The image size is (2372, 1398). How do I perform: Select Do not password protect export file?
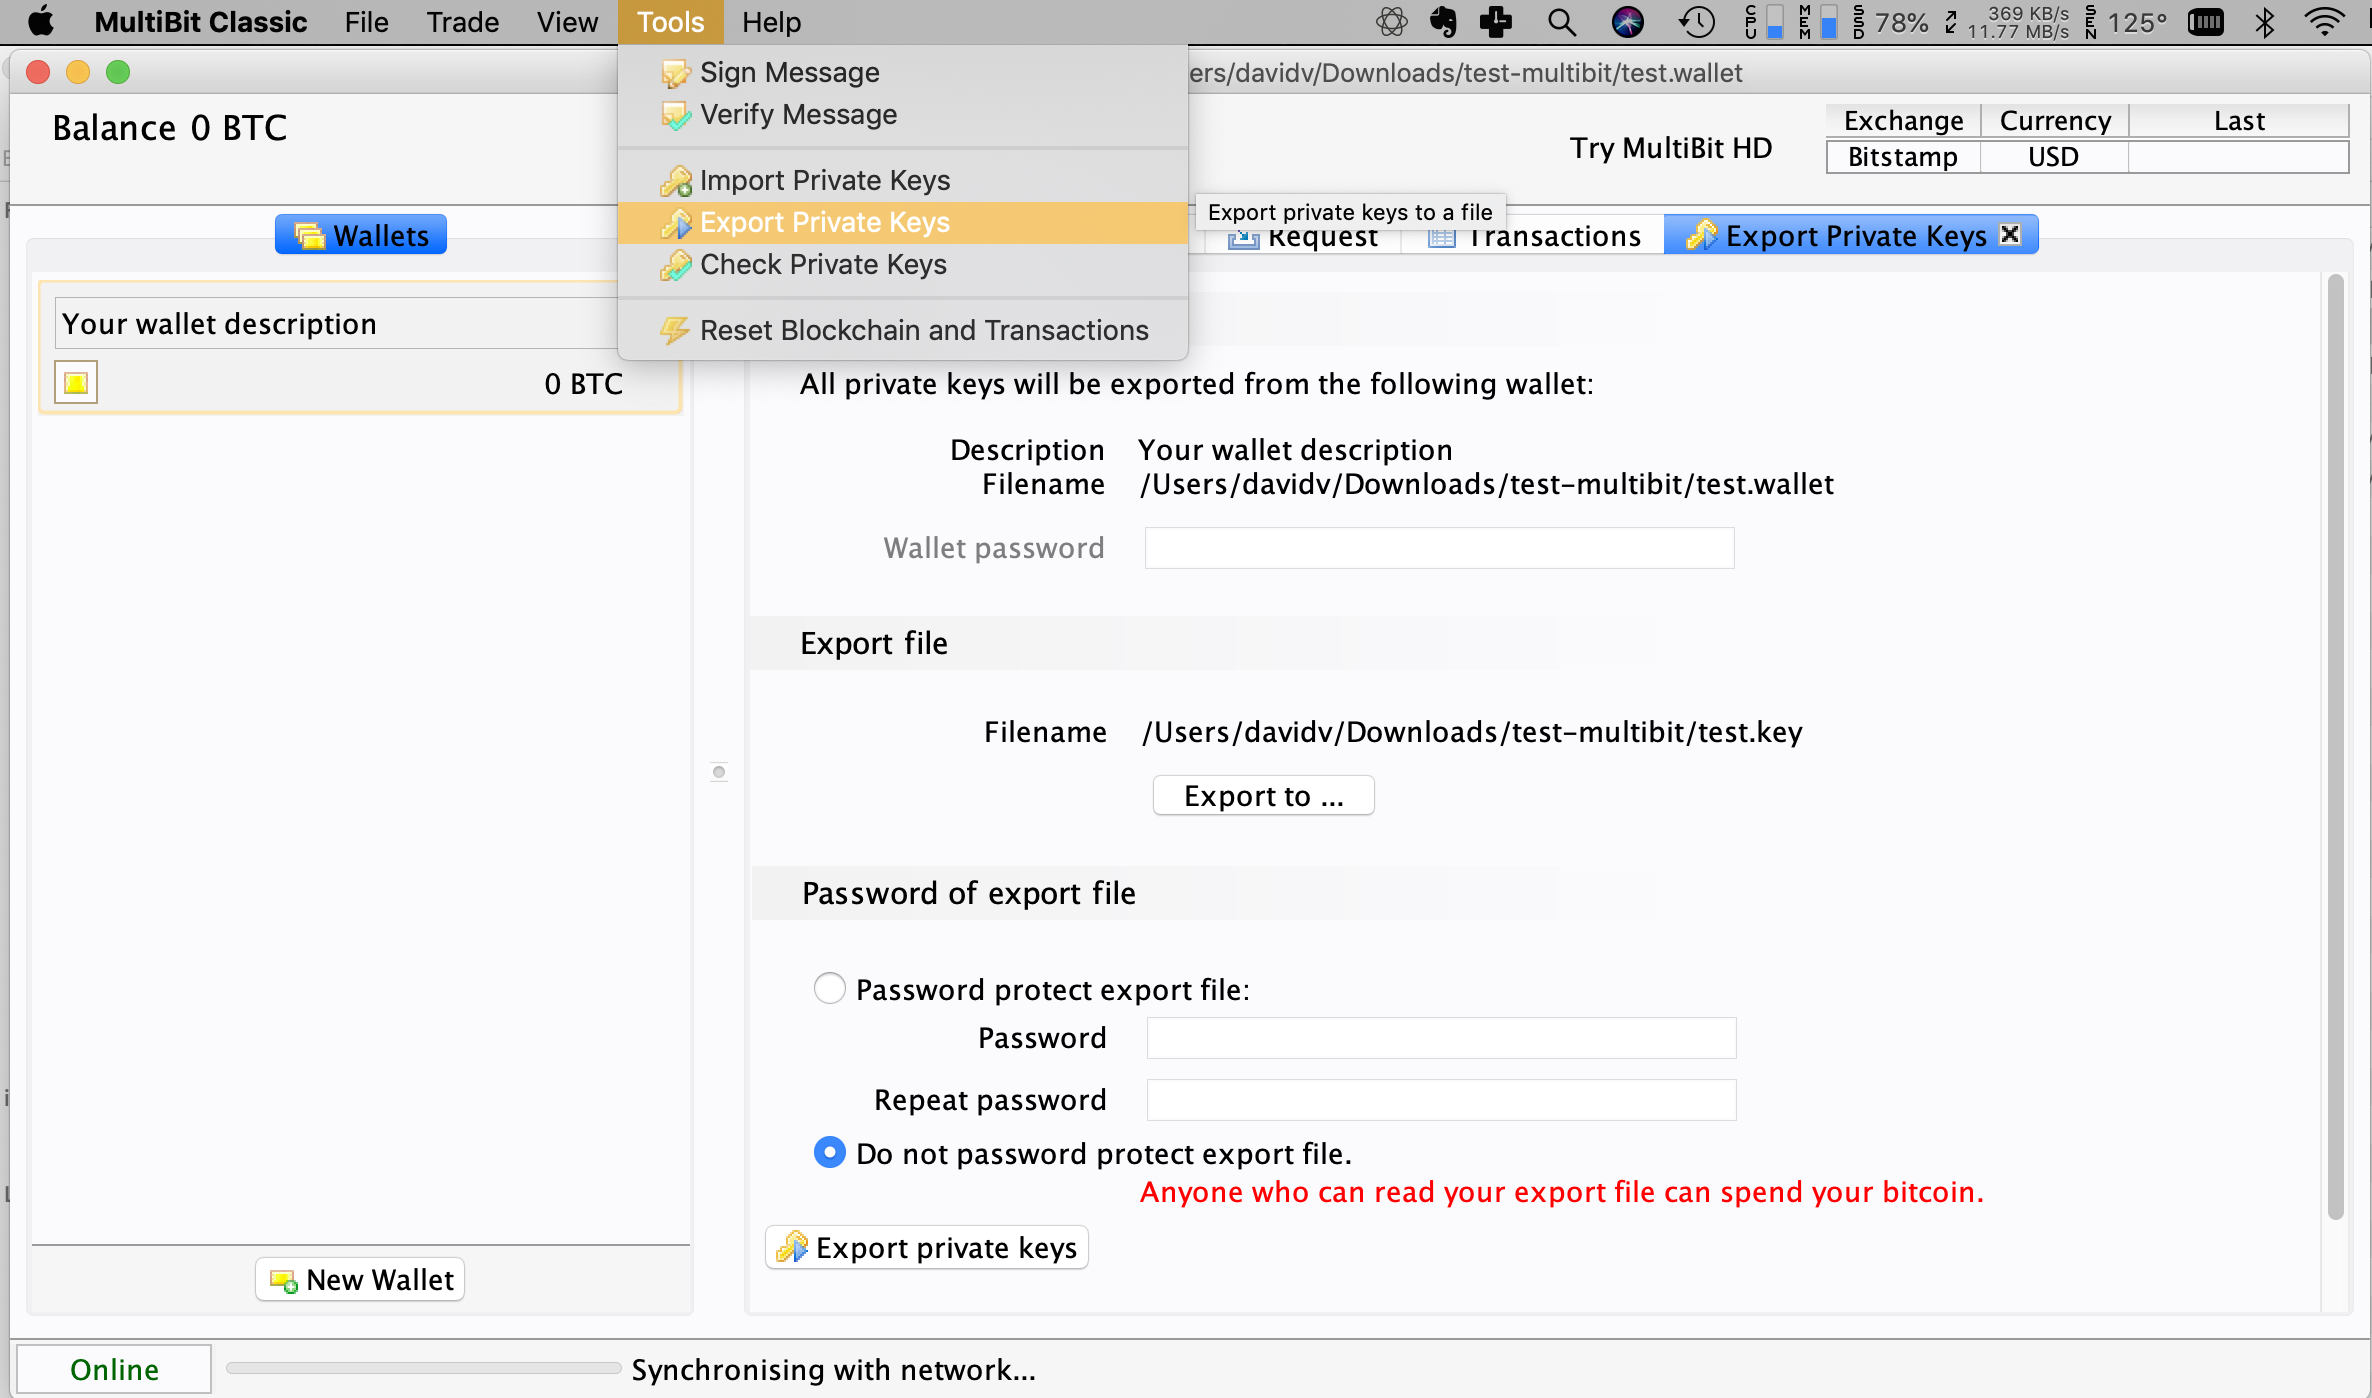(x=830, y=1153)
